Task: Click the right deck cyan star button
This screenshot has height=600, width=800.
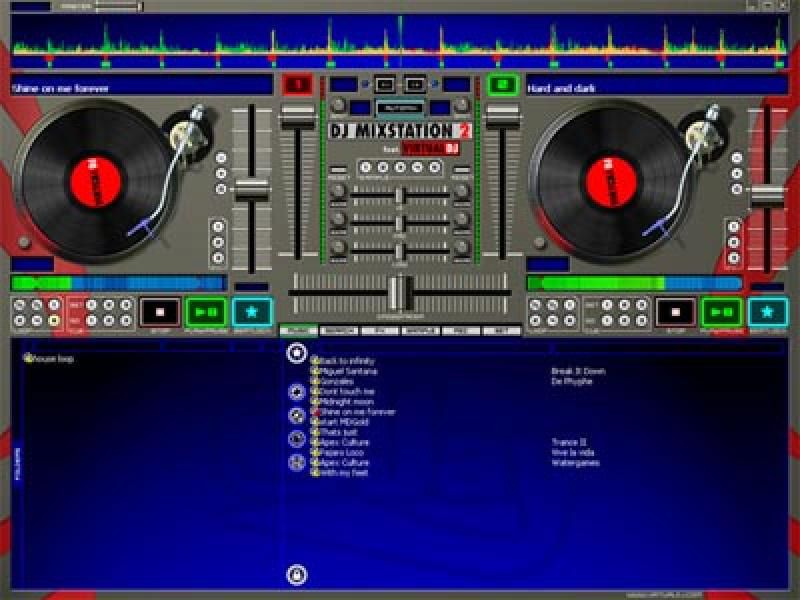Action: (767, 312)
